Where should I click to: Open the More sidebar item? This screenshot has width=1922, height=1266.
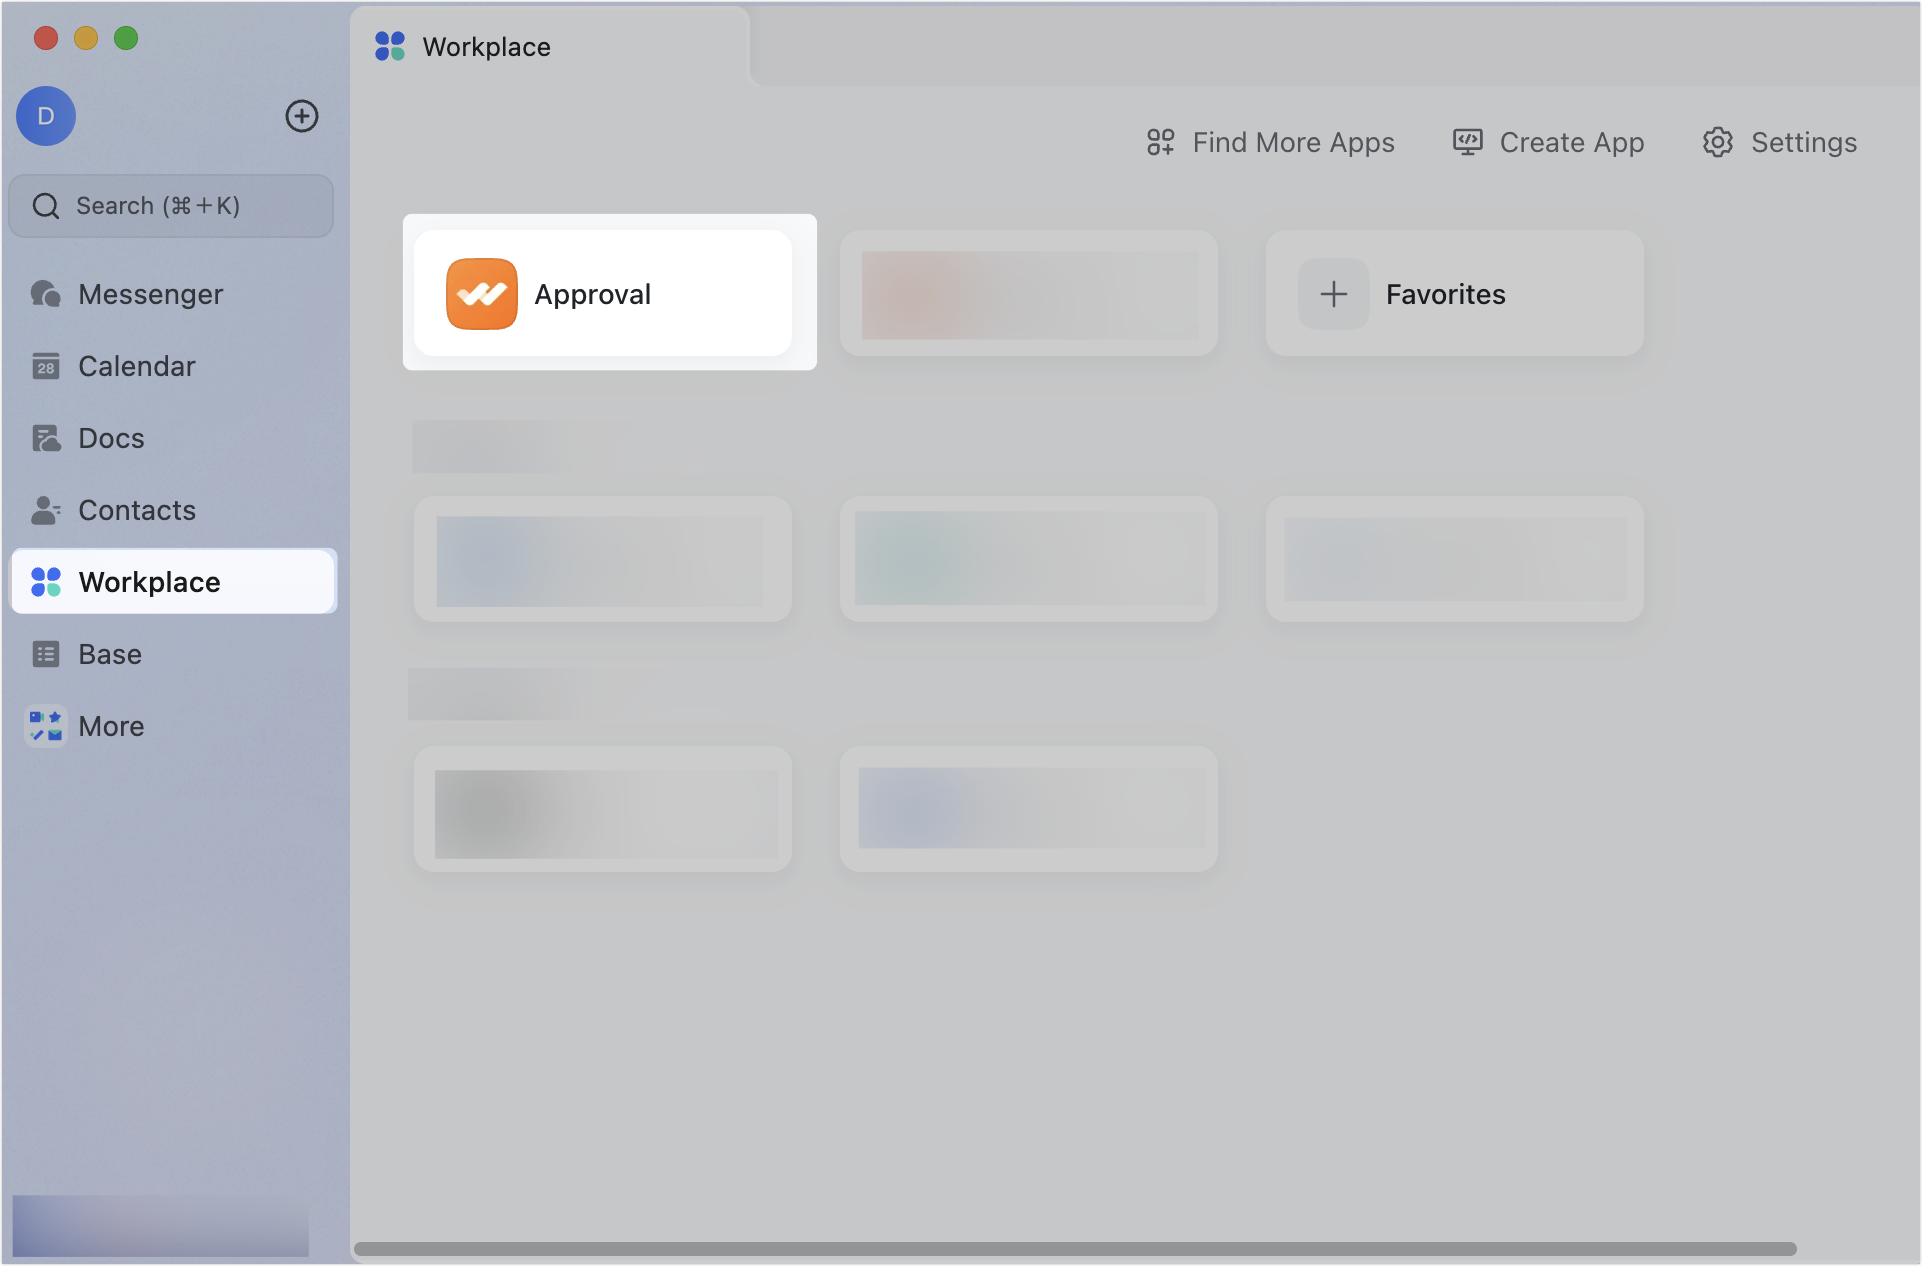tap(111, 726)
